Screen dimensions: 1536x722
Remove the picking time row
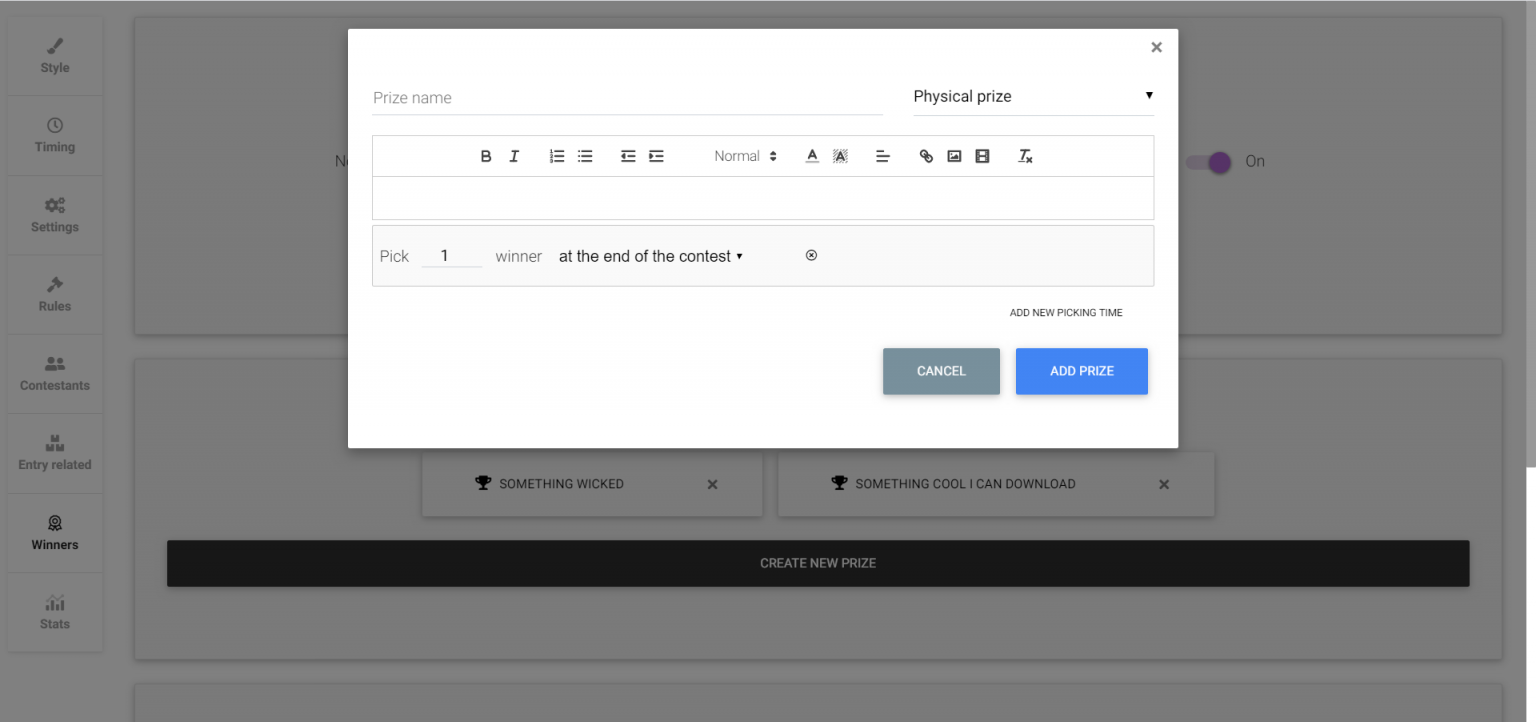[x=811, y=256]
